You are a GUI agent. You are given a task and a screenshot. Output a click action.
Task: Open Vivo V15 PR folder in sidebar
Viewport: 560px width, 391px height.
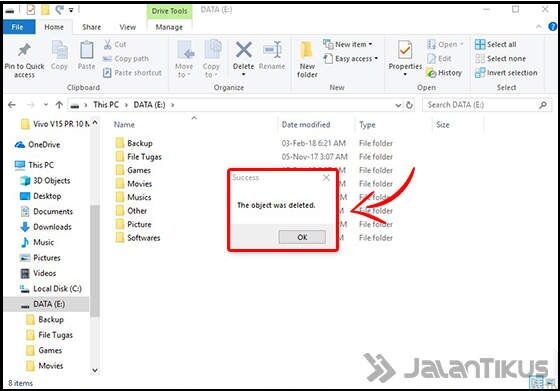55,124
